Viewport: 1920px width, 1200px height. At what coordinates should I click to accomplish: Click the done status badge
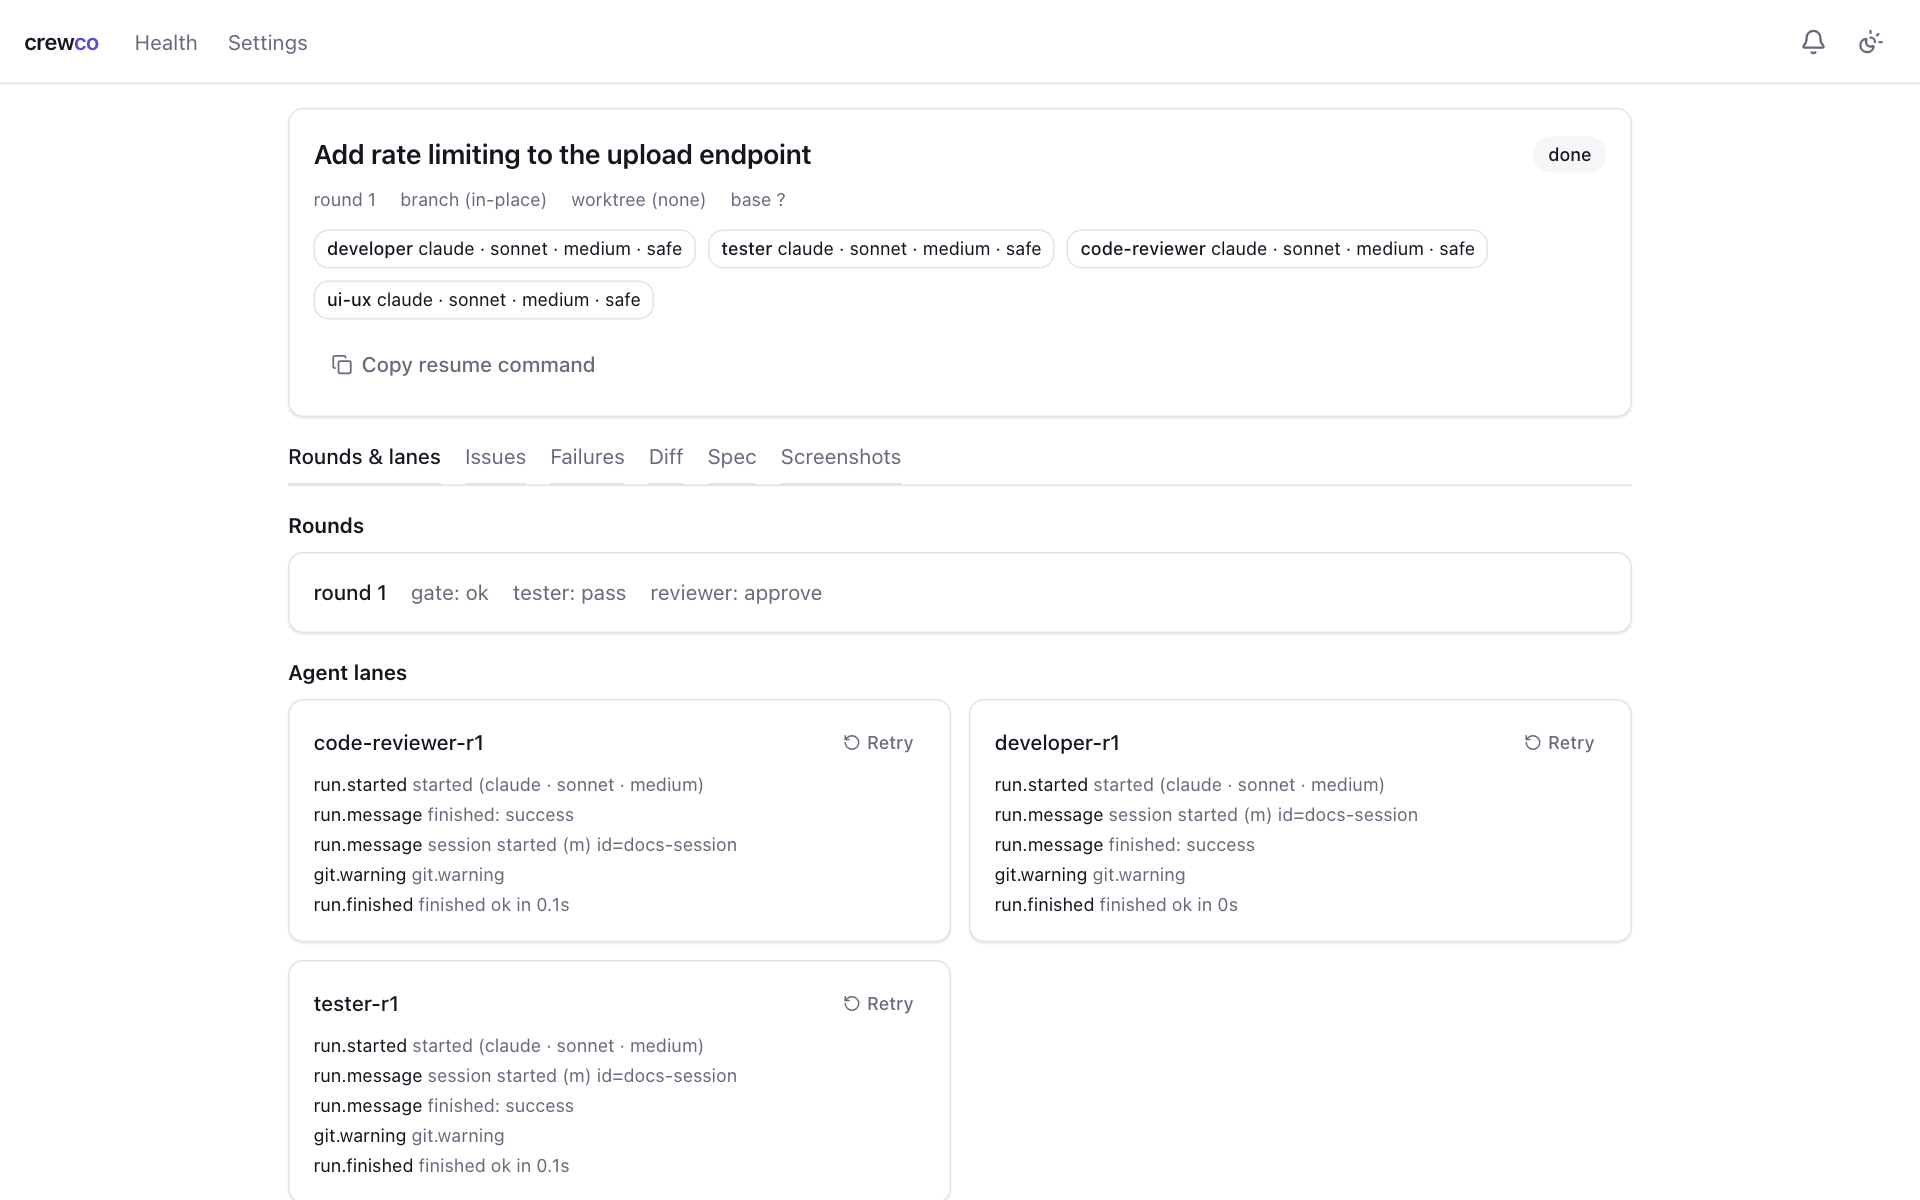[1569, 155]
